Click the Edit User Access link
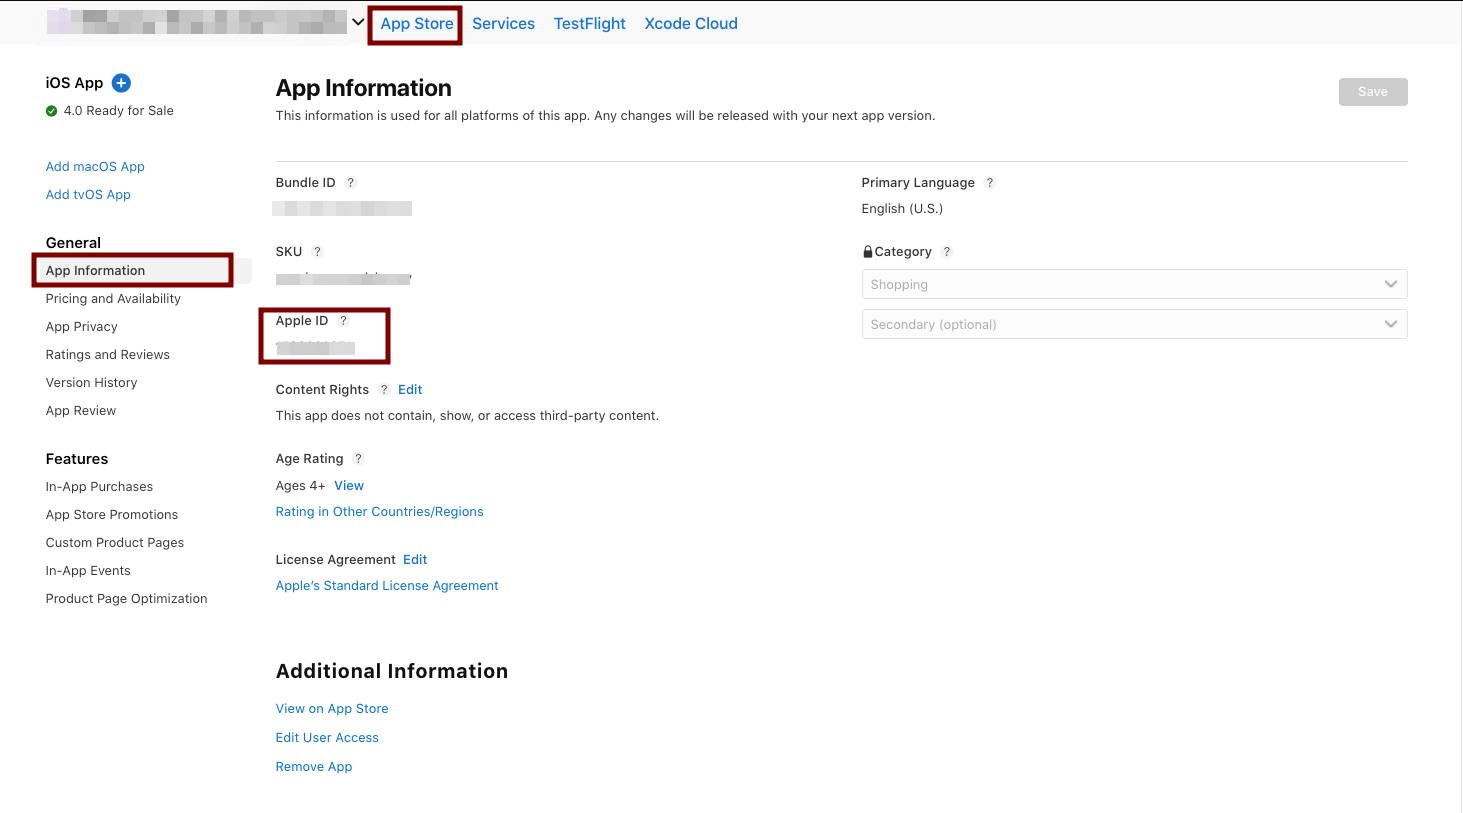Image resolution: width=1463 pixels, height=813 pixels. click(327, 738)
